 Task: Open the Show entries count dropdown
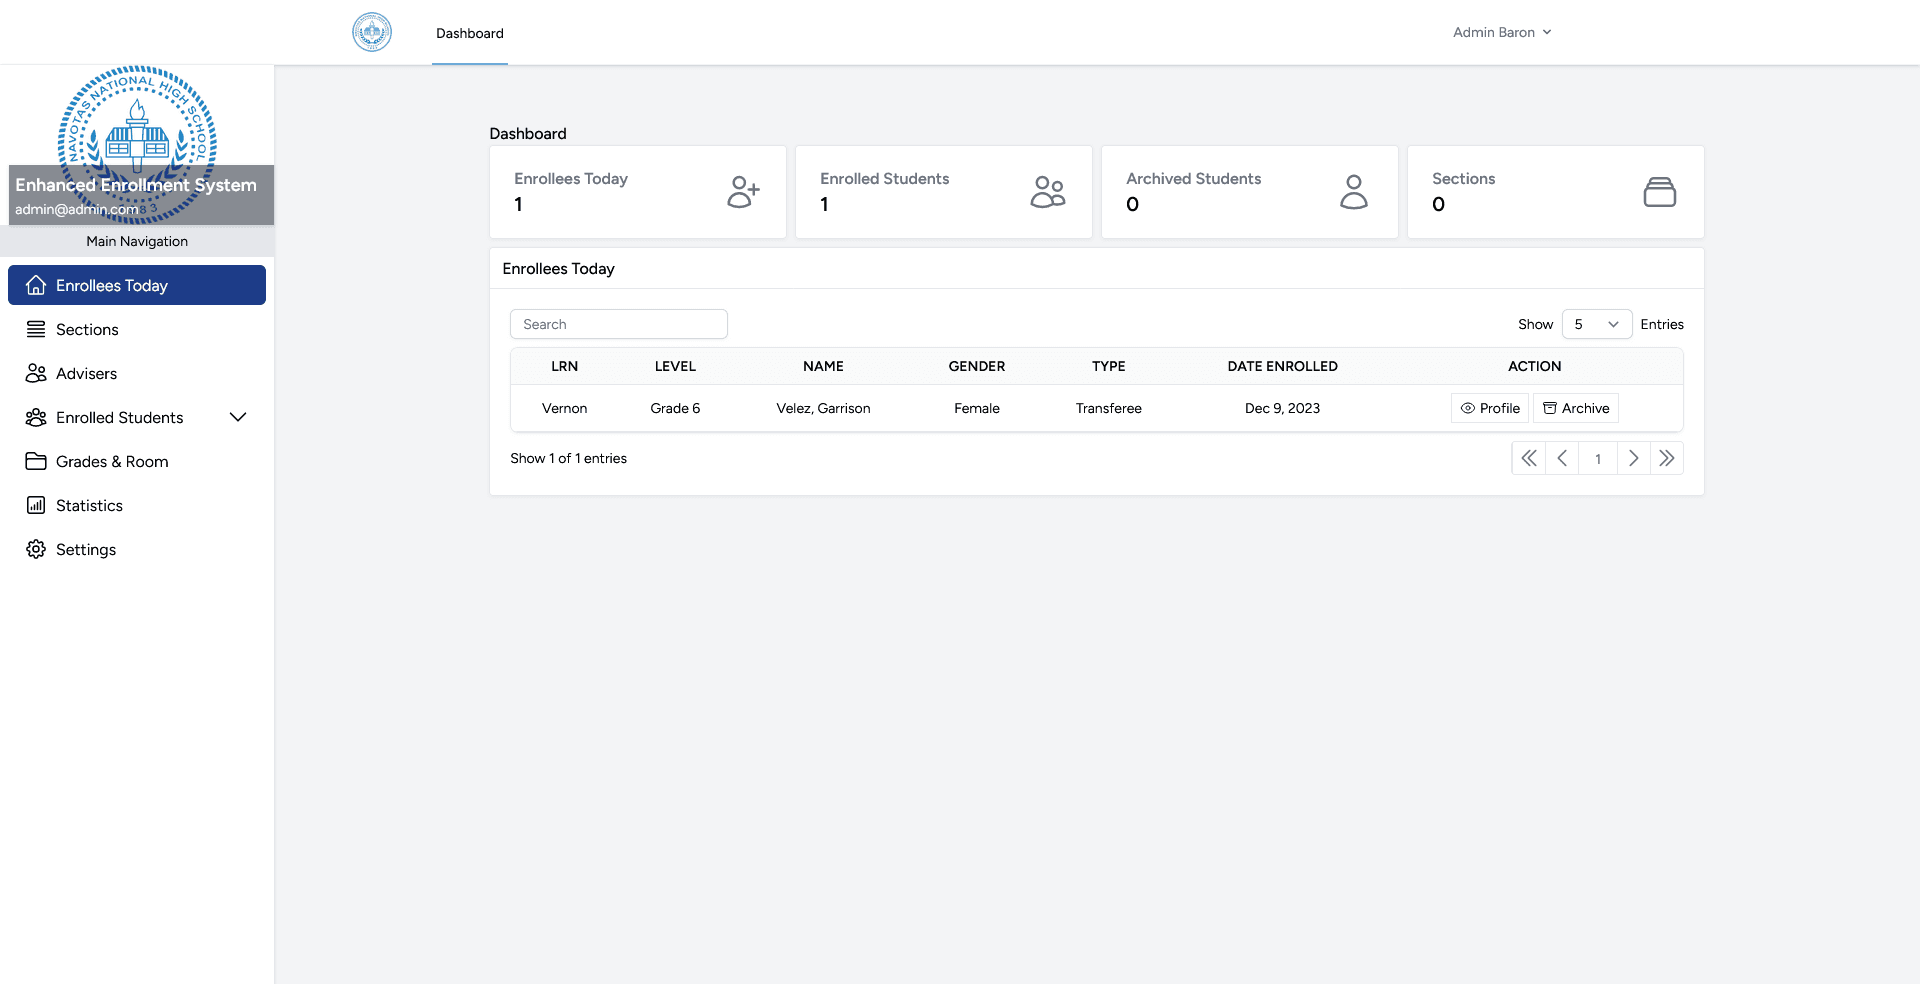coord(1596,324)
